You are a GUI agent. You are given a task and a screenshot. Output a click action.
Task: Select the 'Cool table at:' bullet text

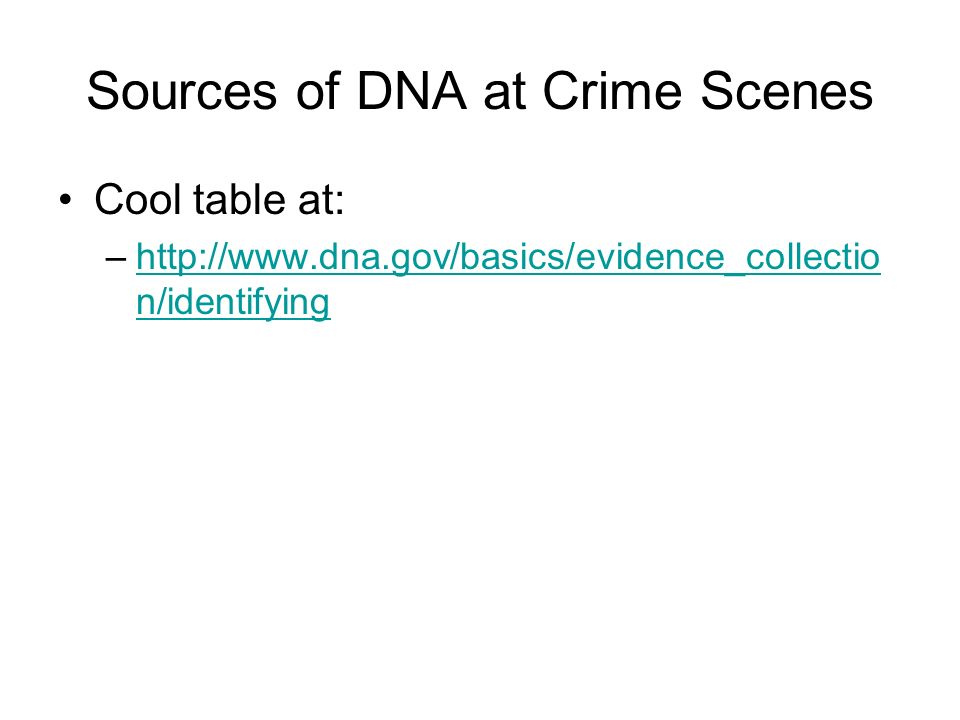coord(219,200)
